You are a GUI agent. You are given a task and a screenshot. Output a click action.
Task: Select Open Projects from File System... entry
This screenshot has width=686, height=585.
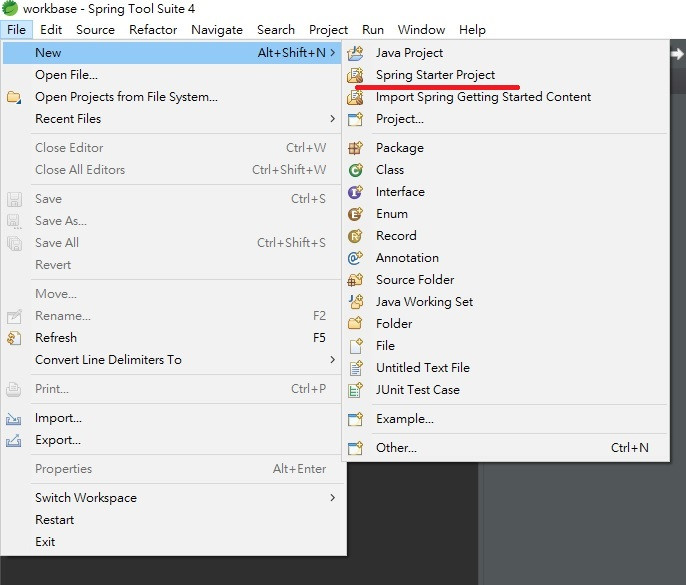coord(172,97)
